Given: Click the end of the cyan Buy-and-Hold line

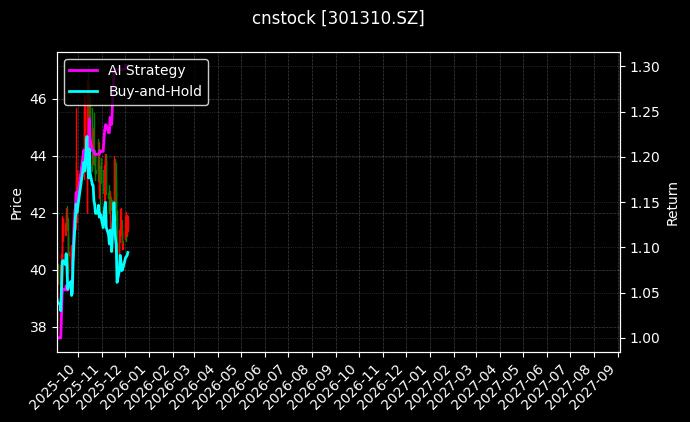Looking at the screenshot, I should 128,253.
